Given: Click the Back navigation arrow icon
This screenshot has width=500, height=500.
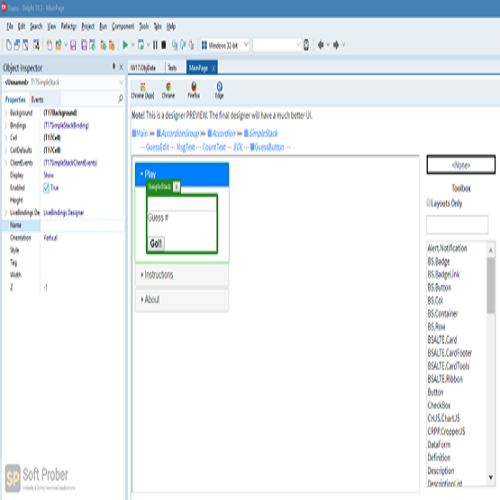Looking at the screenshot, I should coord(321,45).
